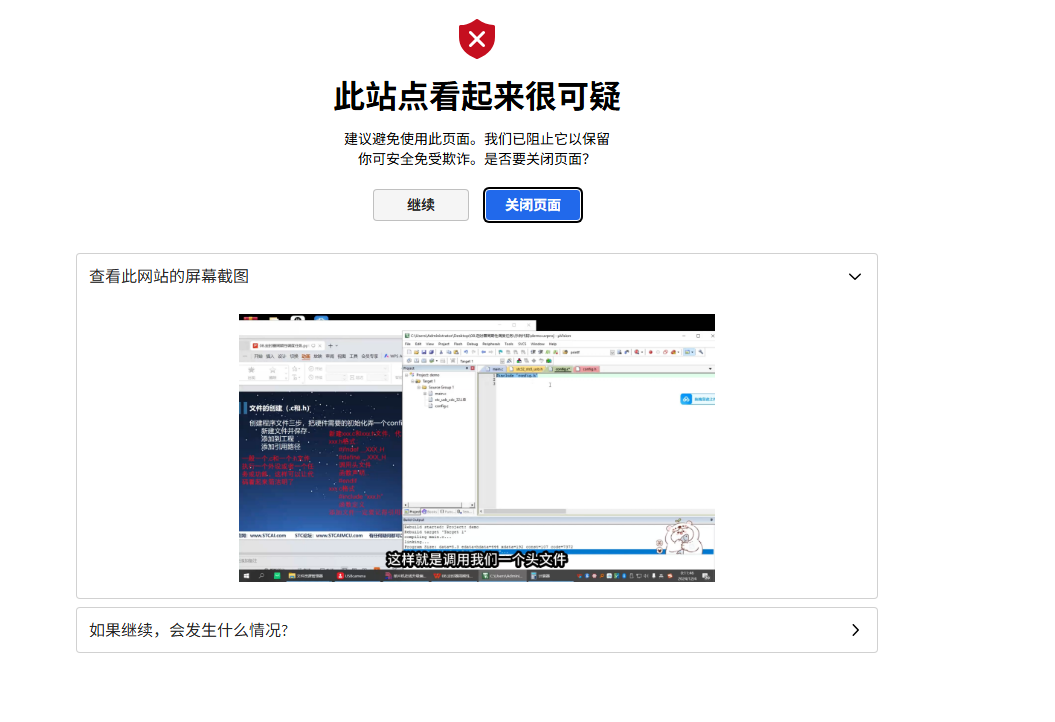
Task: Click the red shield warning icon
Action: (477, 39)
